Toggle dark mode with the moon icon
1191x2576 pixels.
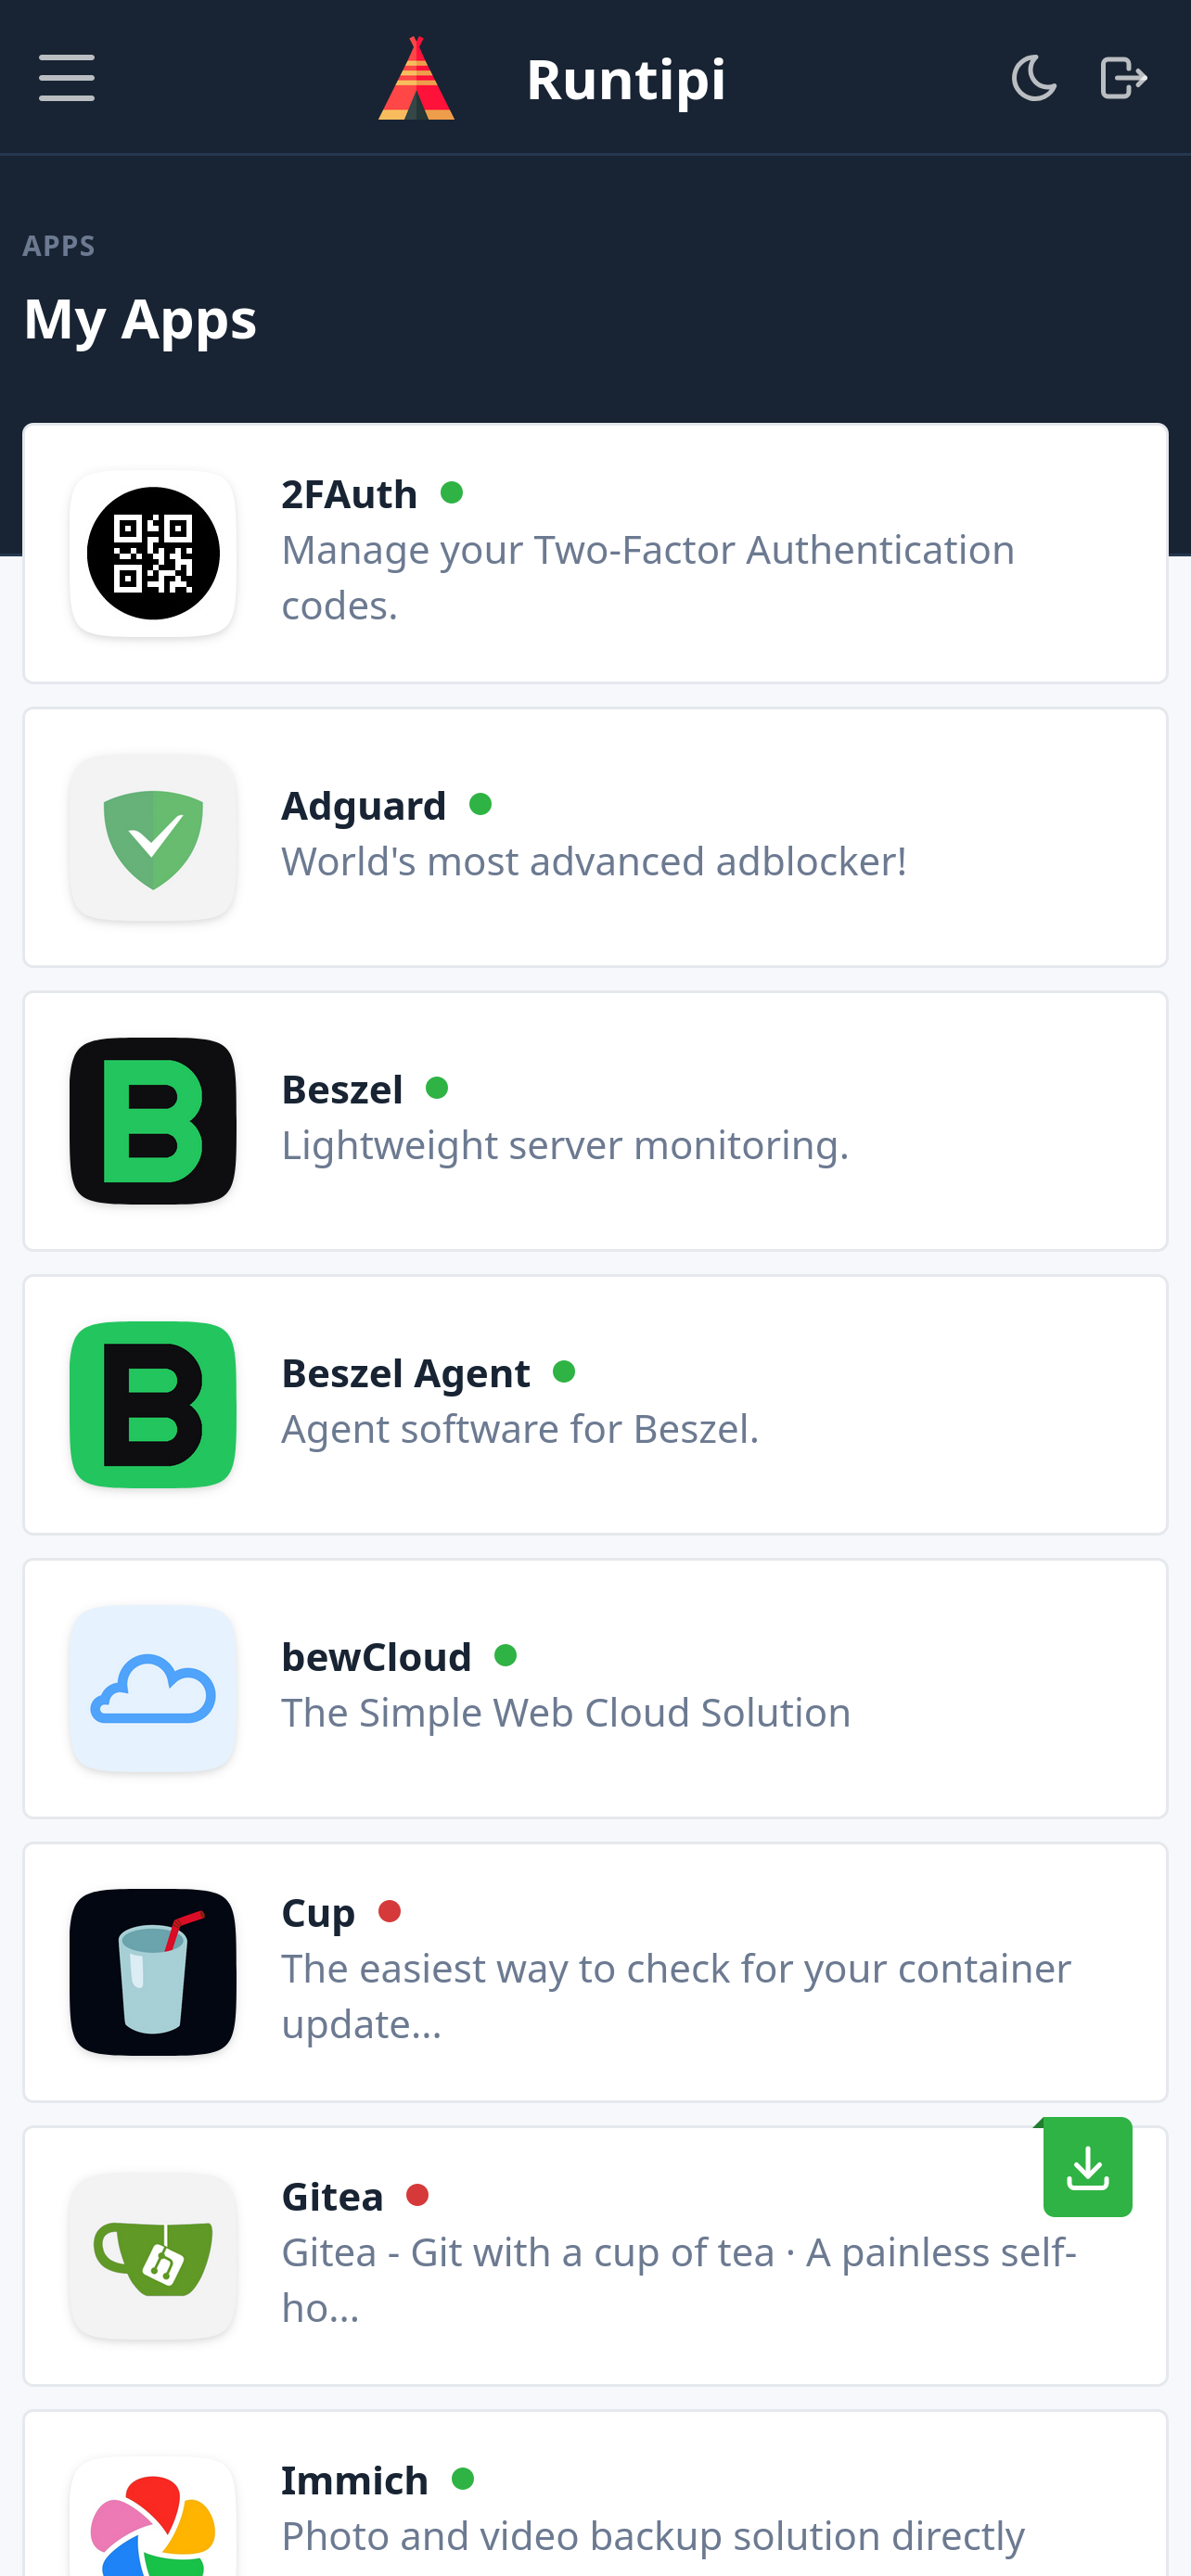(x=1033, y=78)
